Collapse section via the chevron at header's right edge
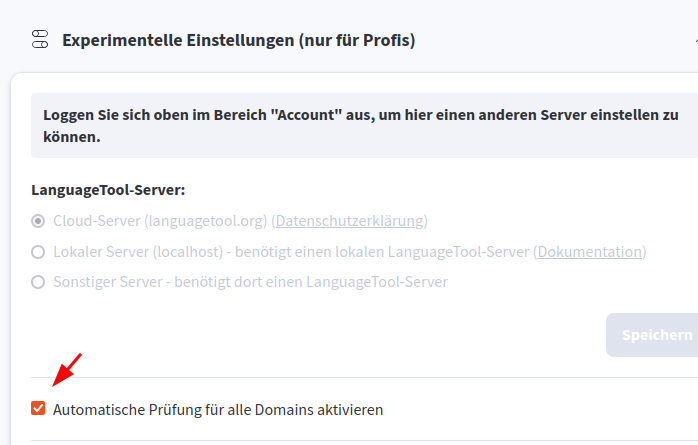Viewport: 698px width, 445px height. click(x=696, y=40)
